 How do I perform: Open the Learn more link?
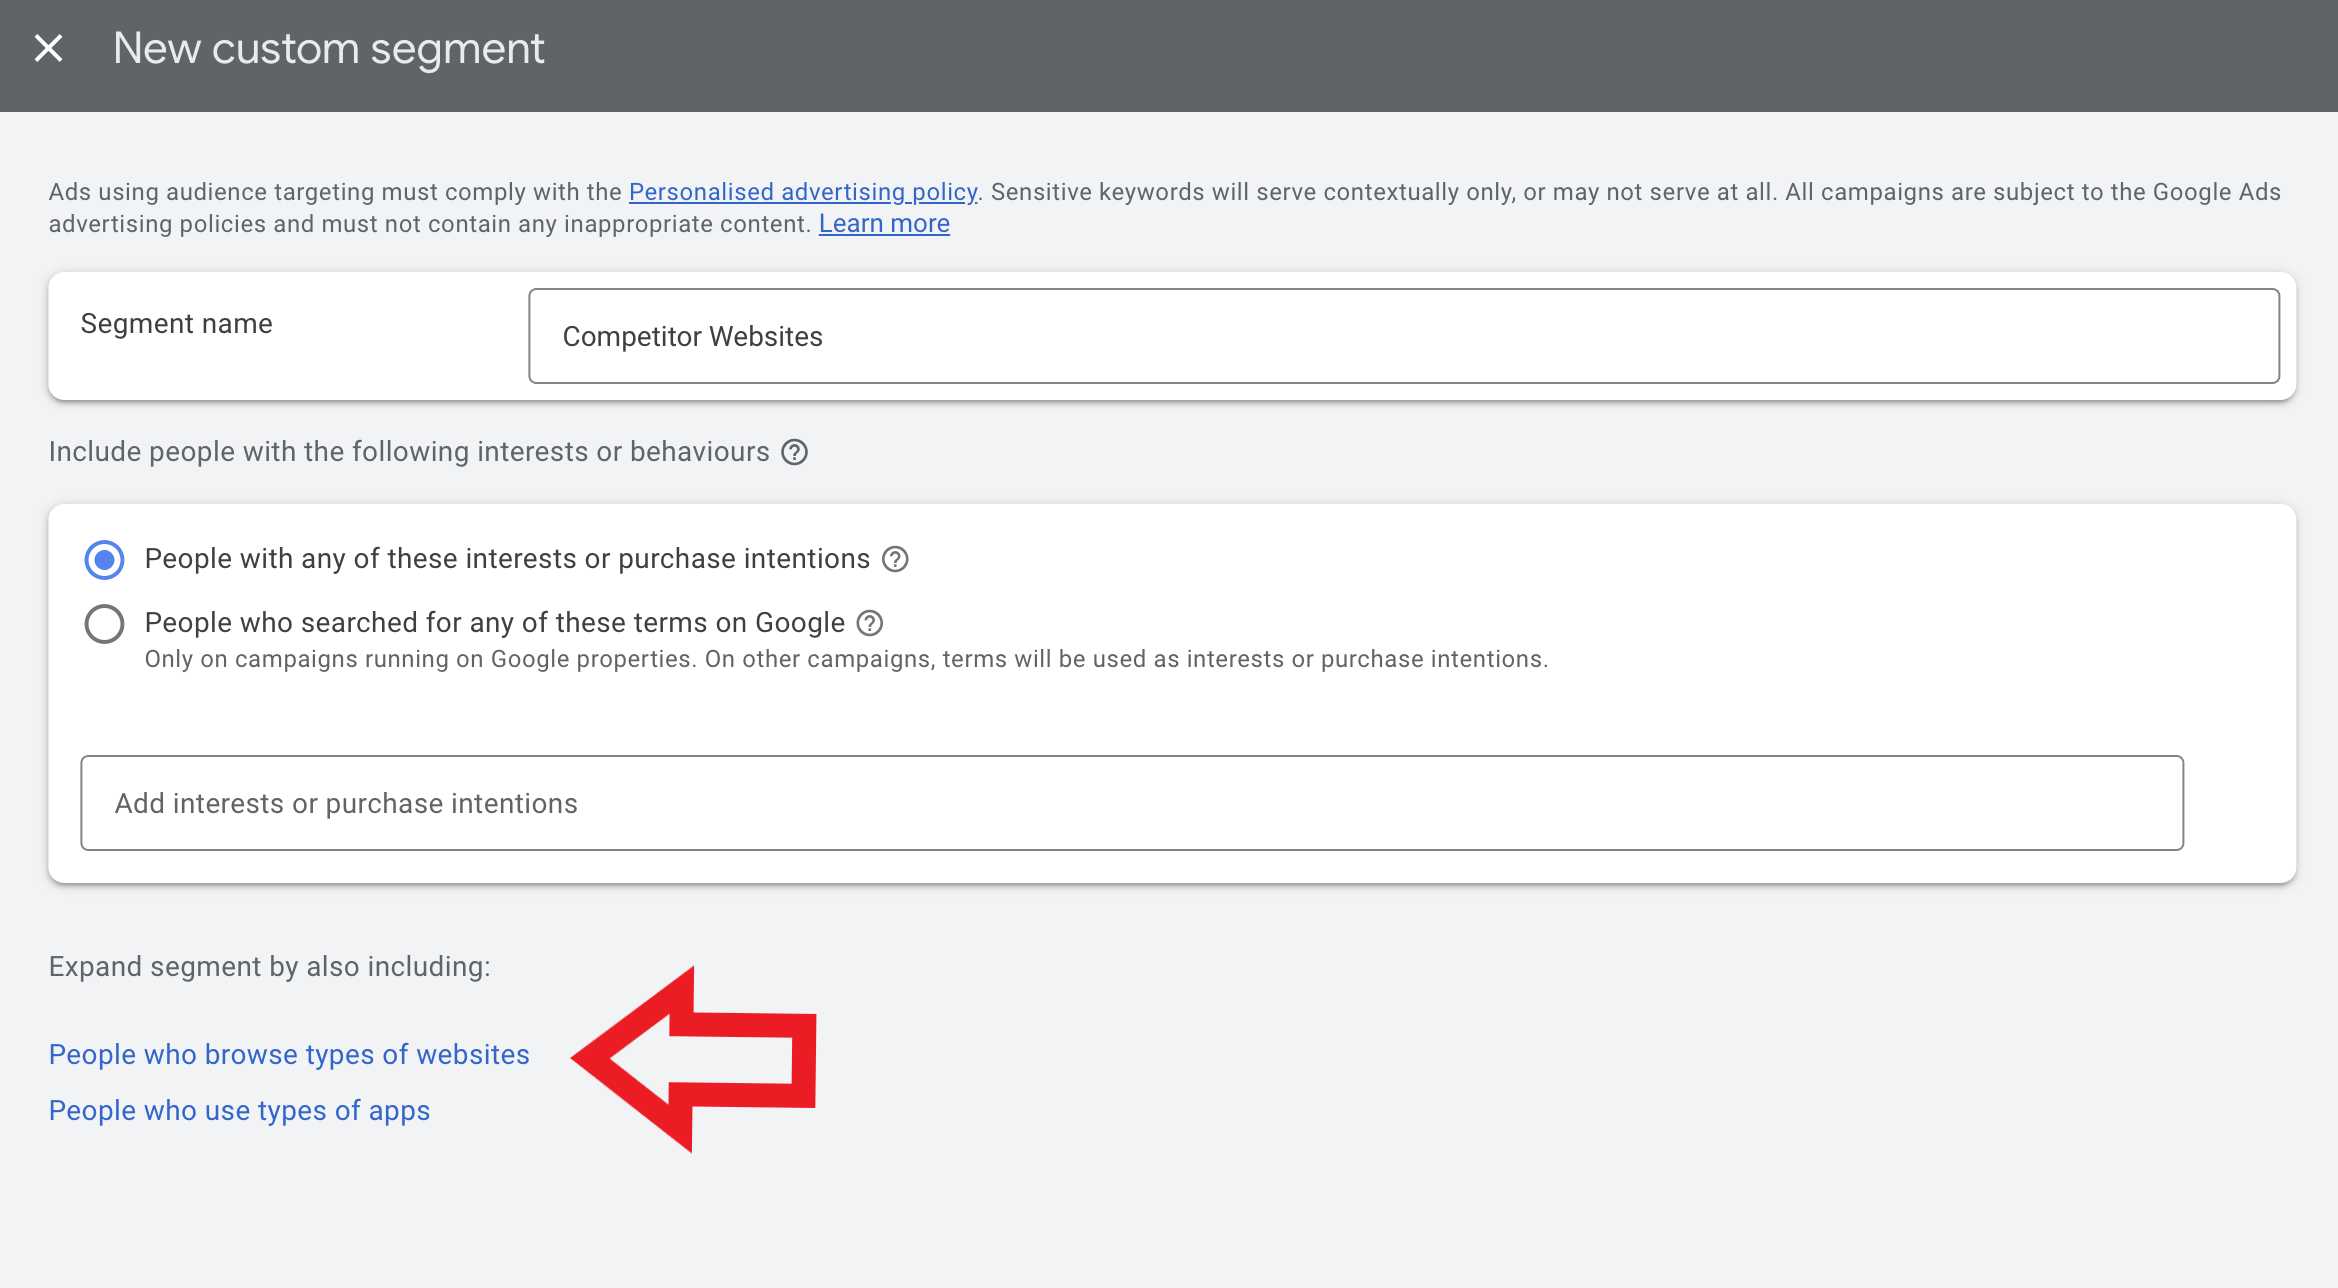click(x=883, y=223)
